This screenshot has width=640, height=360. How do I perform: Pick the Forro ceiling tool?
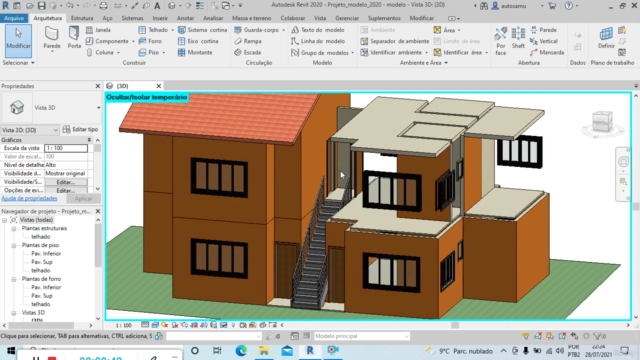point(150,41)
